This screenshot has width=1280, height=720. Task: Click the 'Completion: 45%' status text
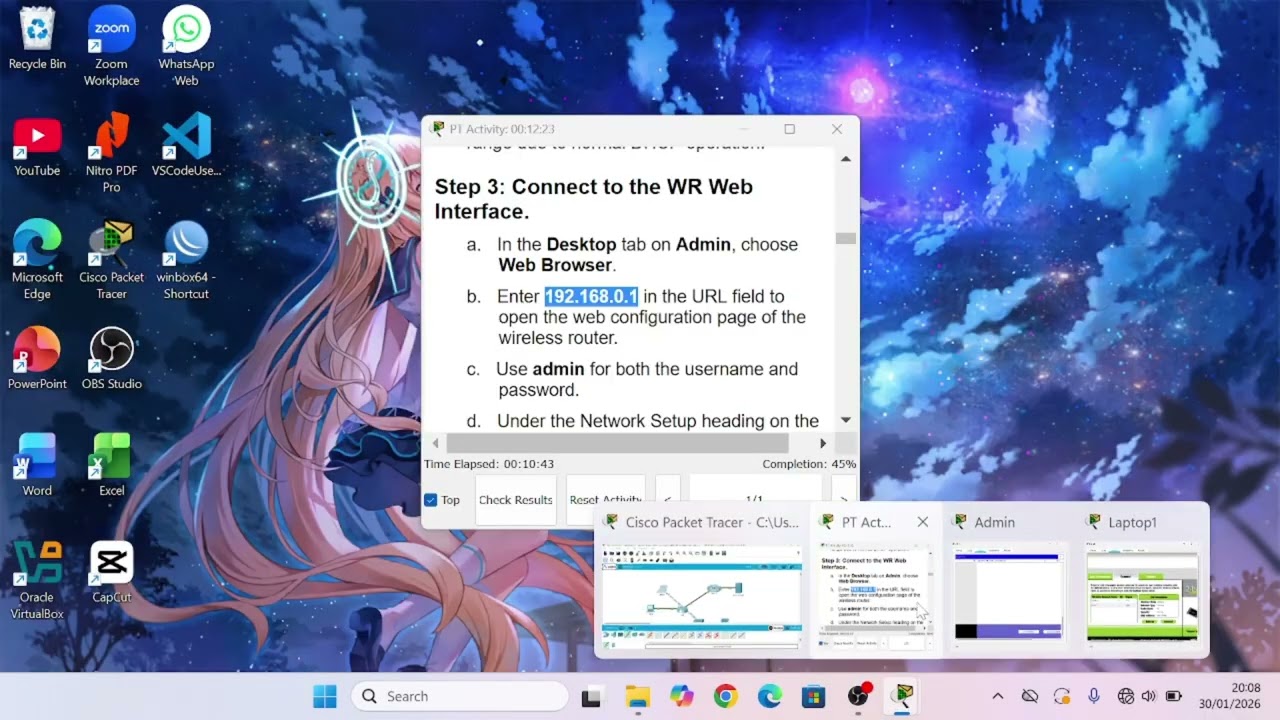(809, 464)
